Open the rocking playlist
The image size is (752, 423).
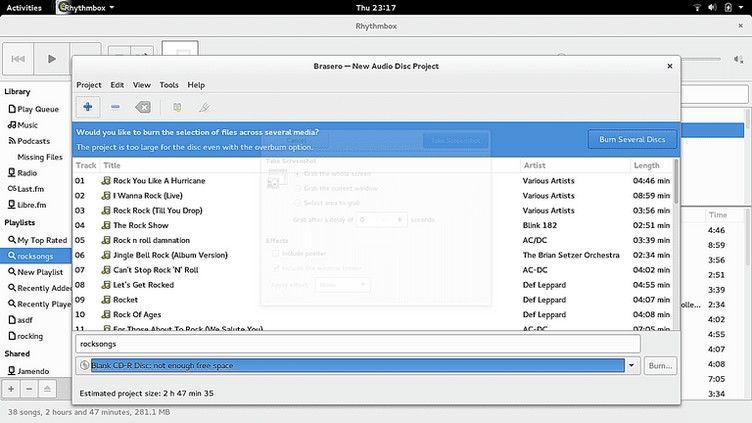pos(30,336)
